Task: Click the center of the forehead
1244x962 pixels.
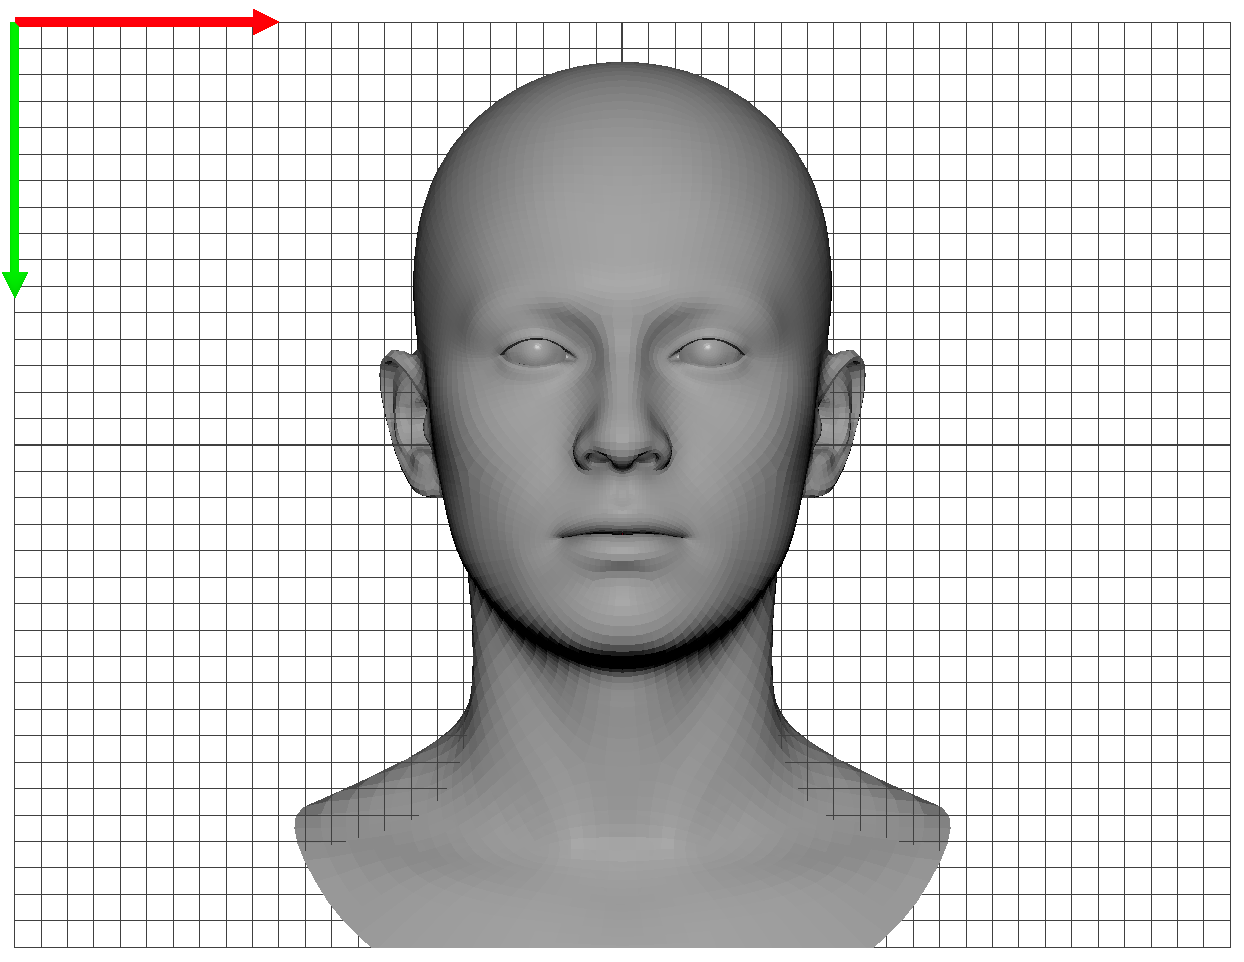Action: (x=622, y=250)
